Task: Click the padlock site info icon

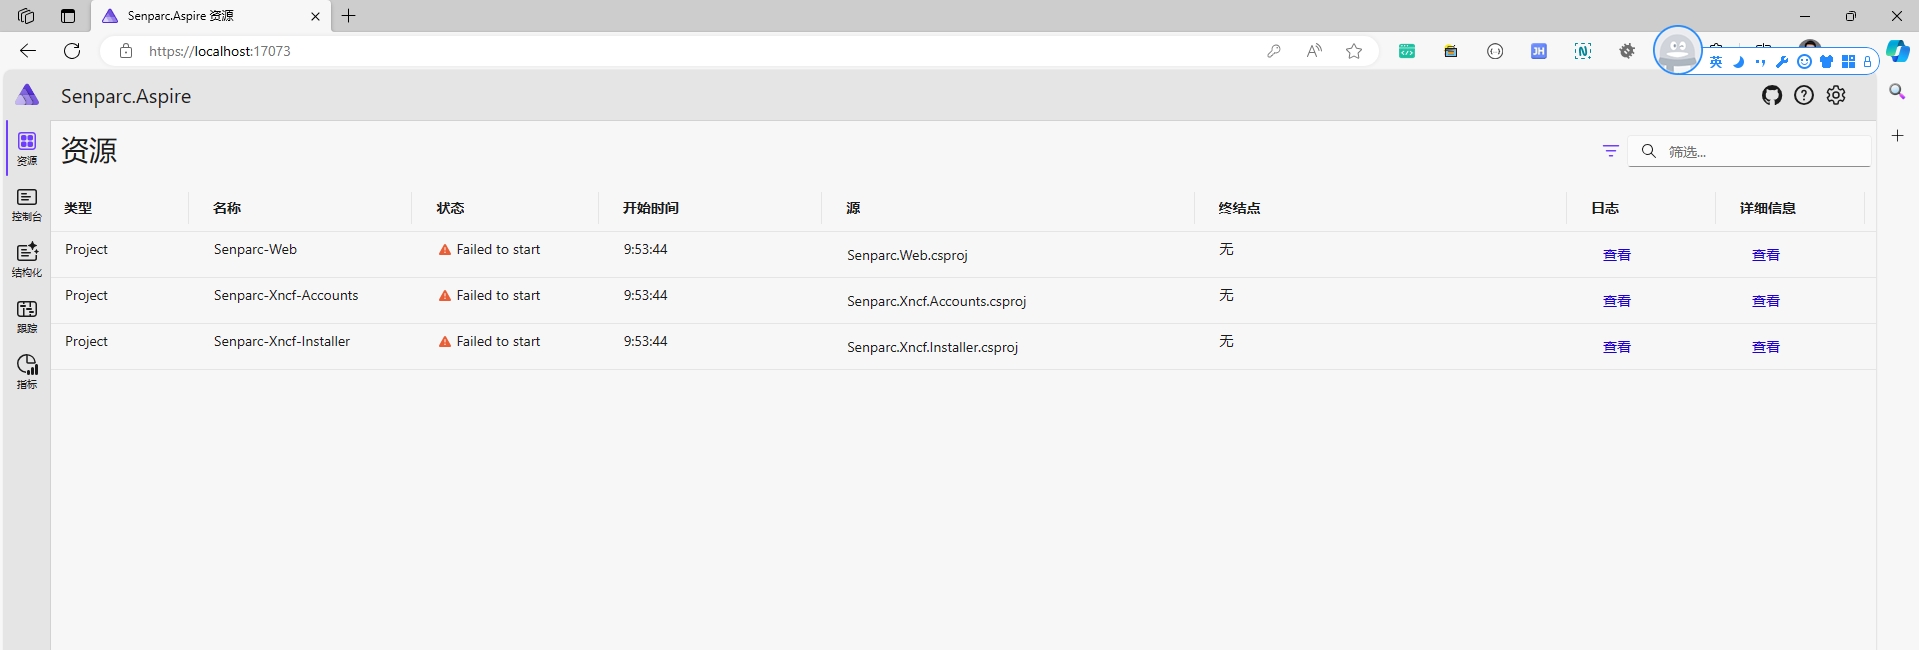Action: coord(126,51)
